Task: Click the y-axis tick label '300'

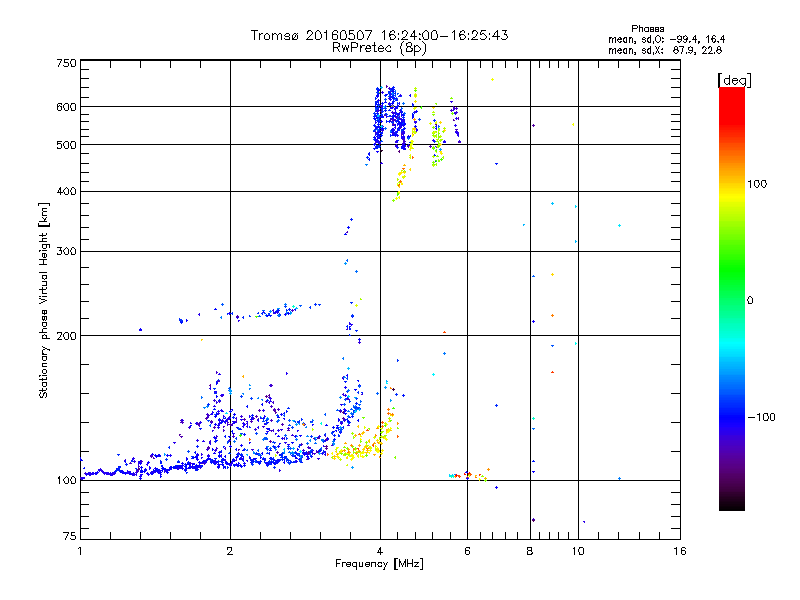Action: (x=66, y=251)
